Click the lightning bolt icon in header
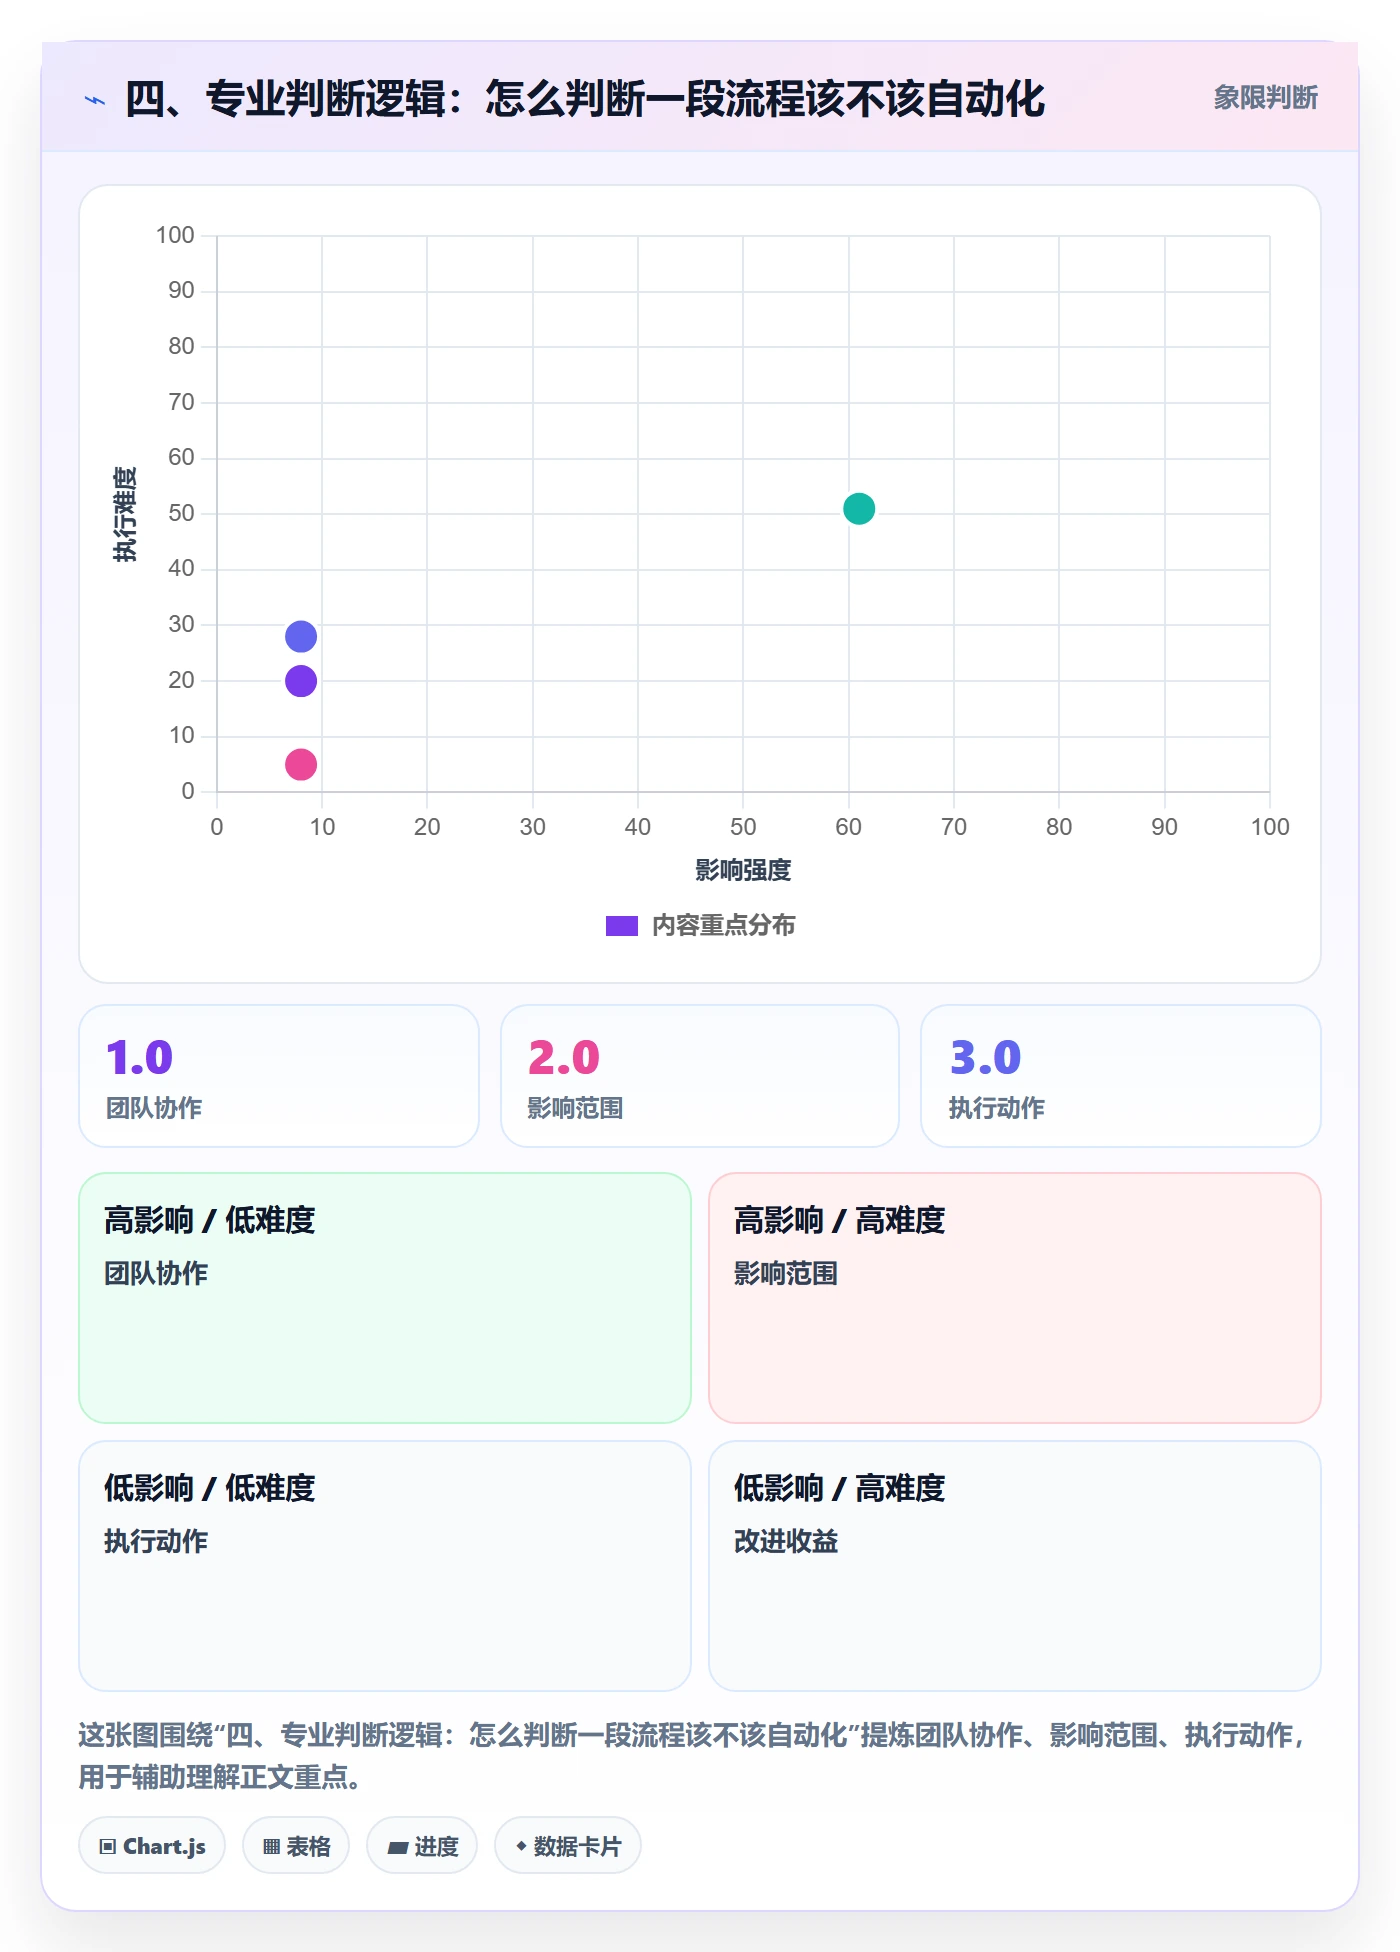The image size is (1400, 1952). (95, 100)
